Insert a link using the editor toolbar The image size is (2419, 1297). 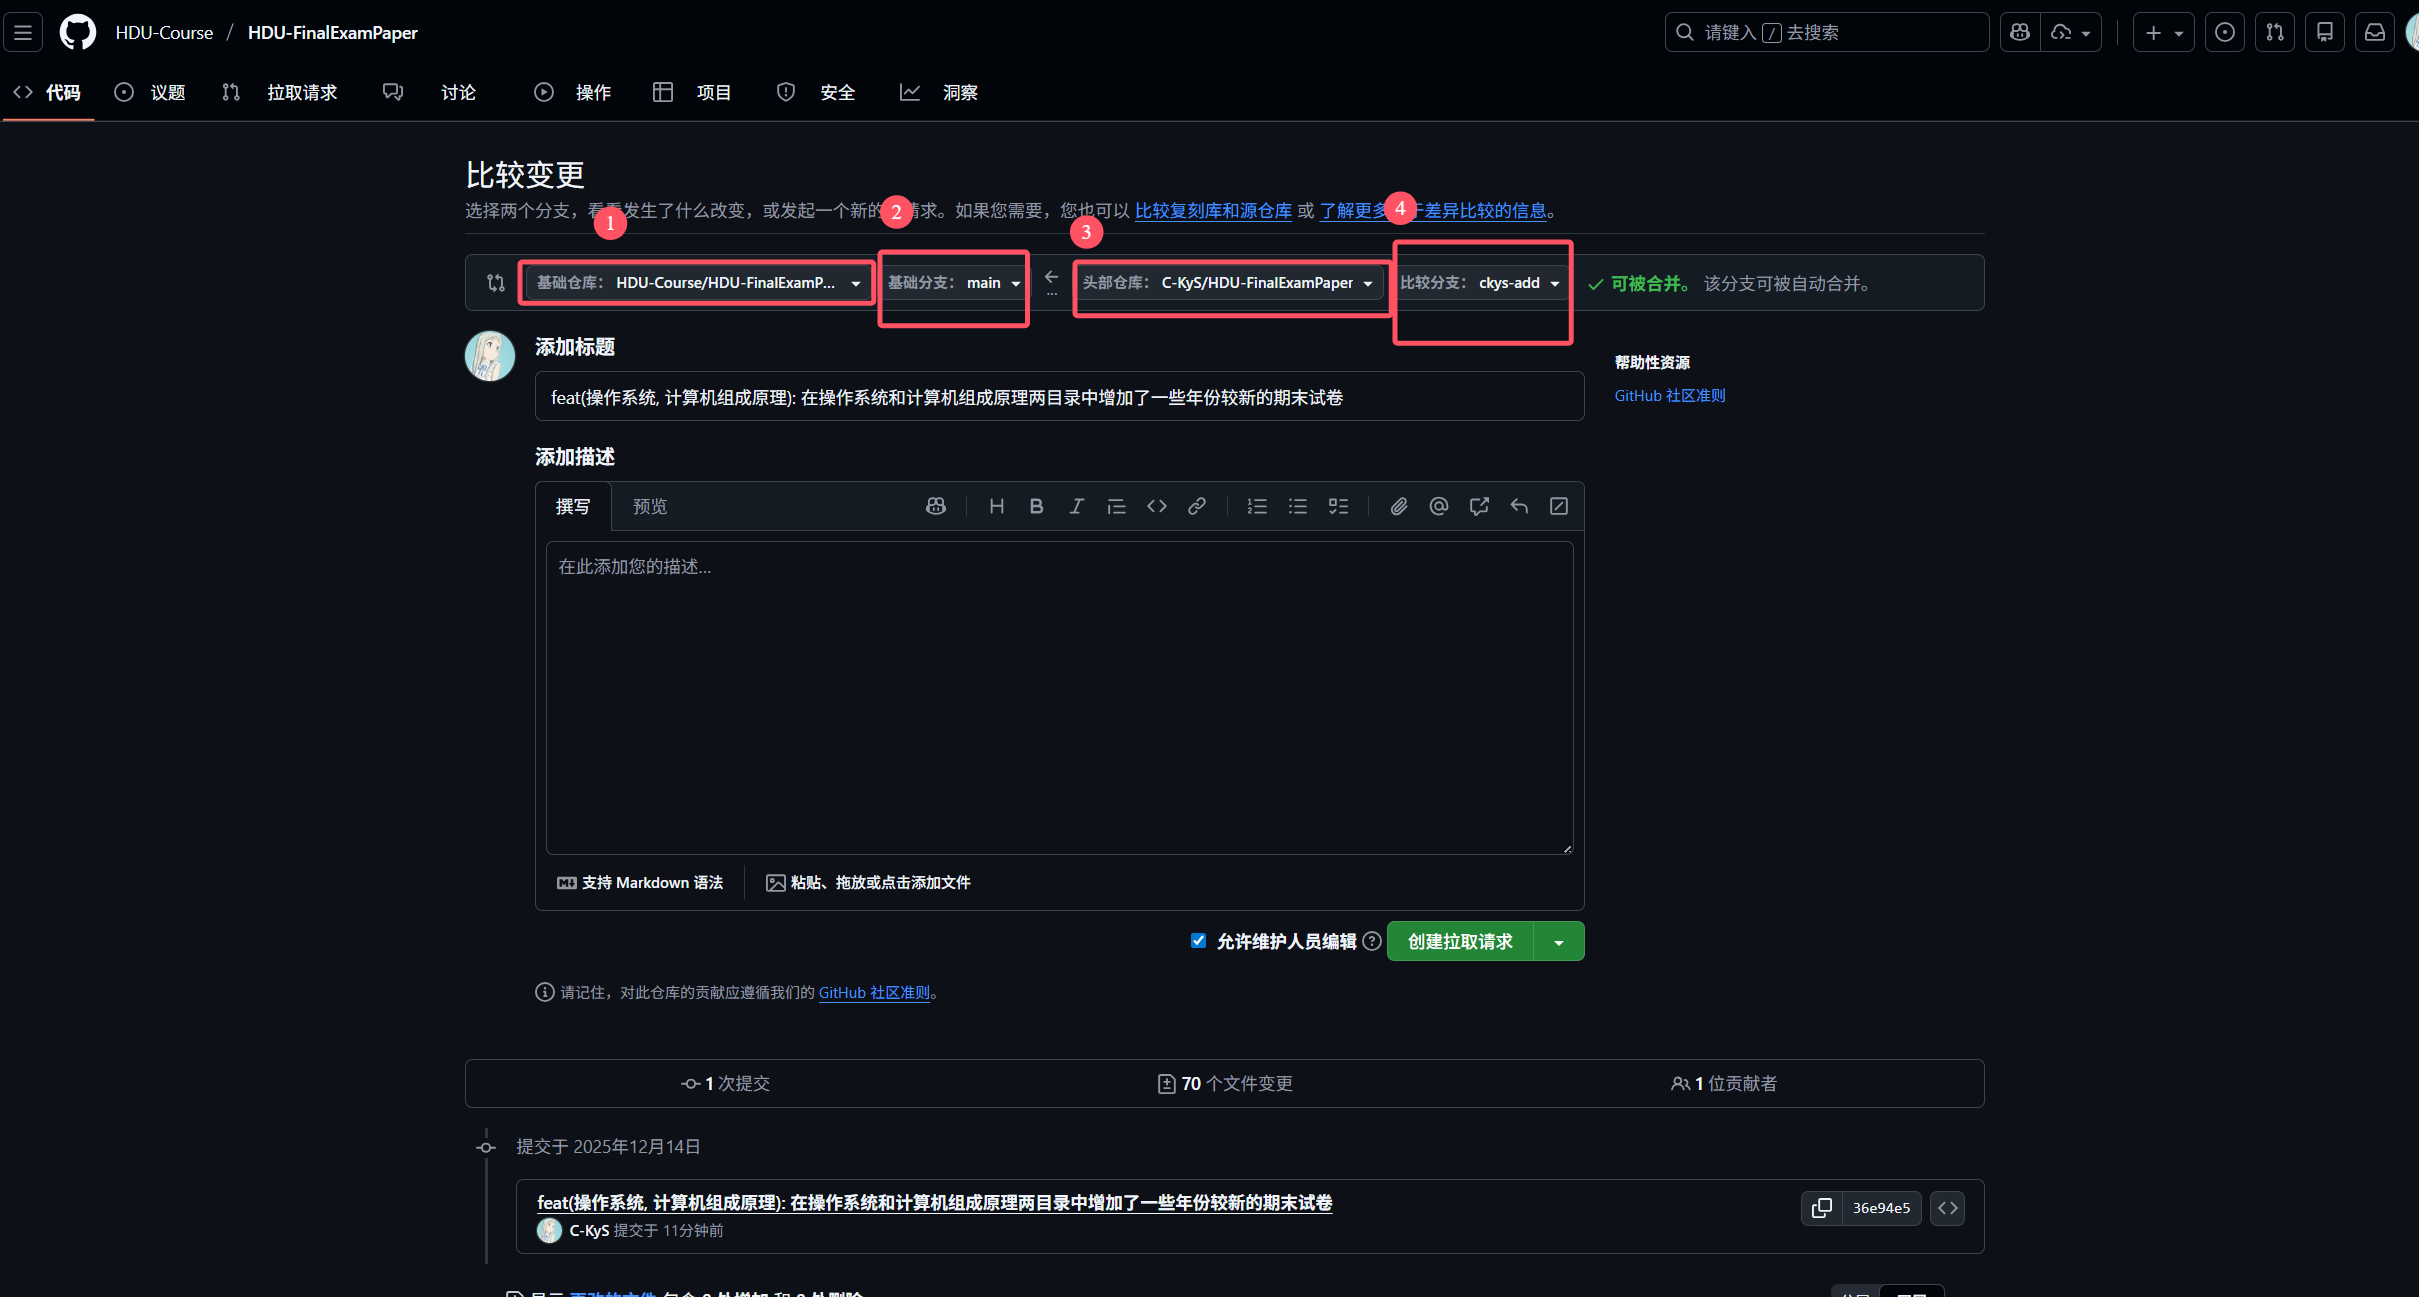click(1196, 506)
